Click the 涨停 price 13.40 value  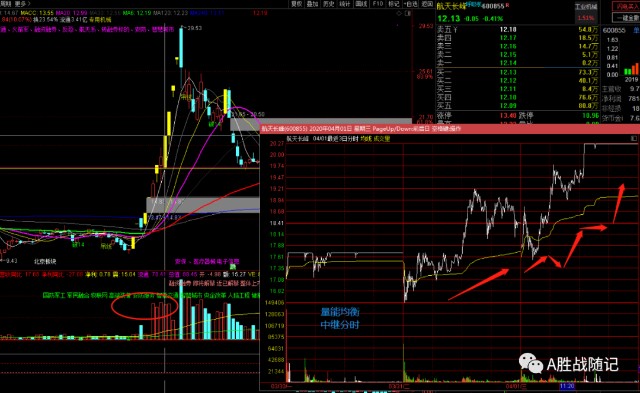[x=508, y=115]
